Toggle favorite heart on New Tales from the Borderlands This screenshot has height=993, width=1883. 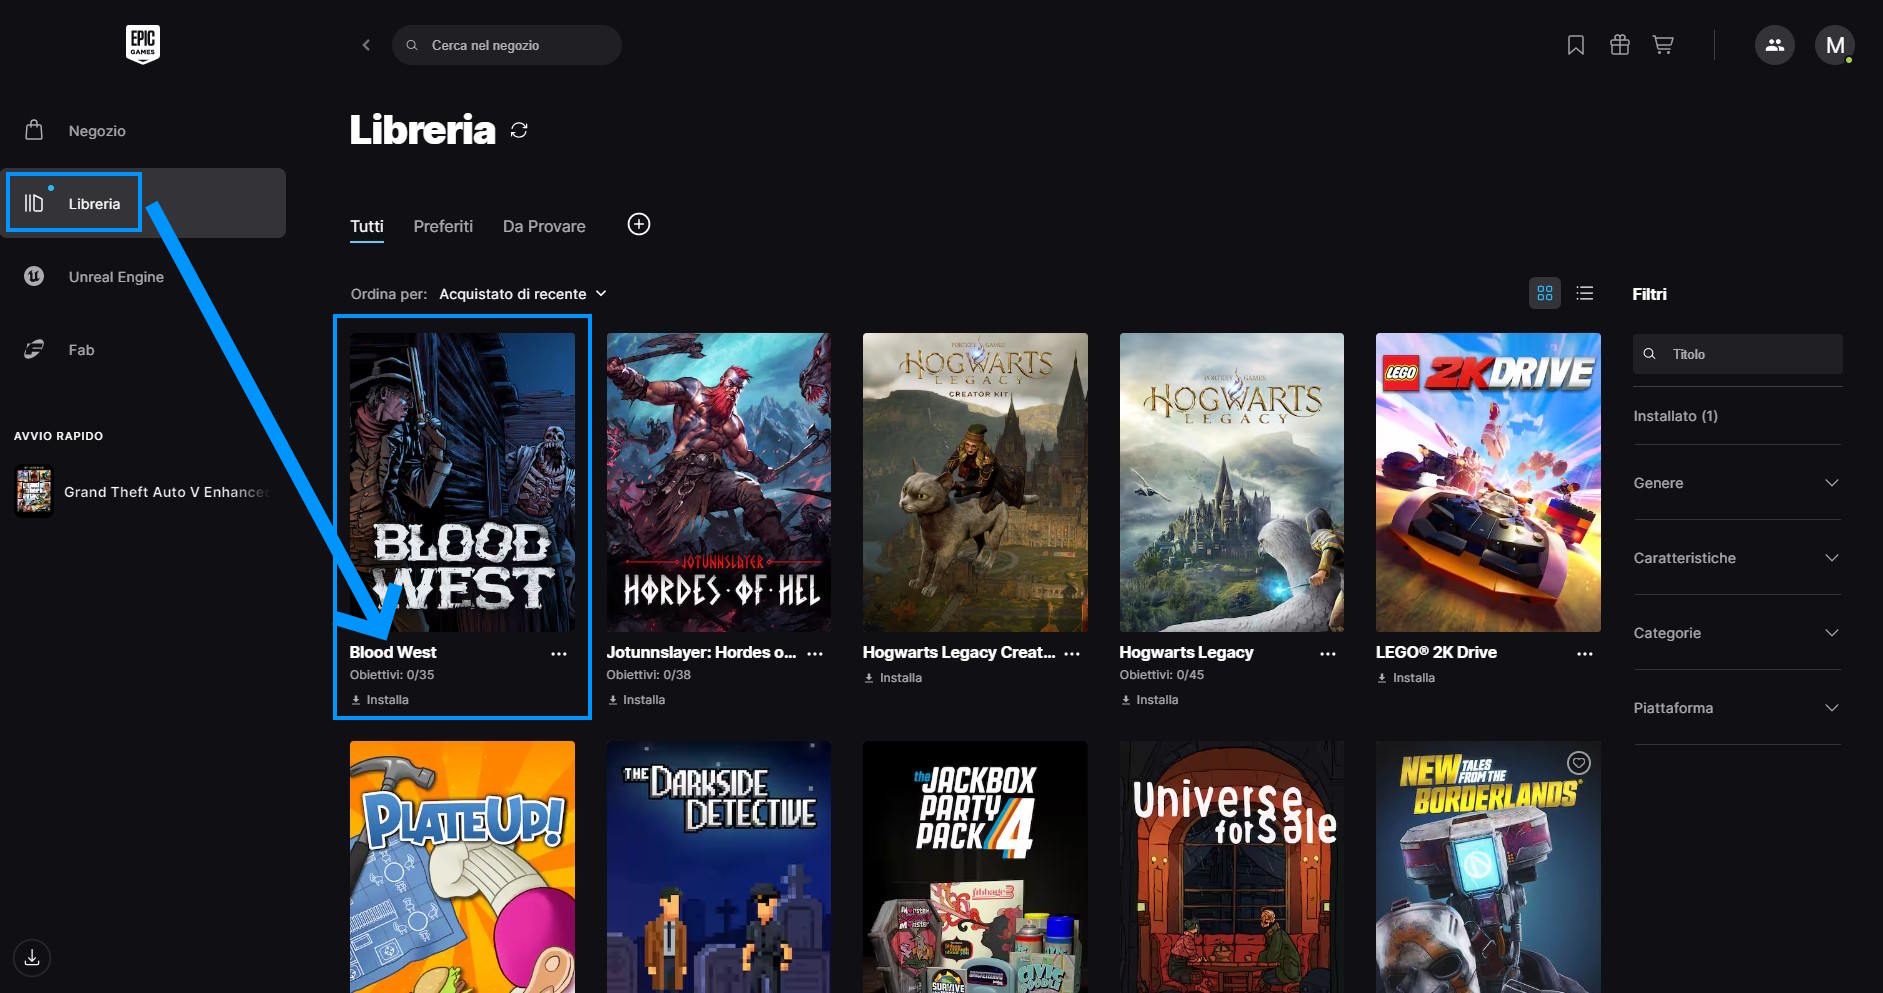point(1578,763)
